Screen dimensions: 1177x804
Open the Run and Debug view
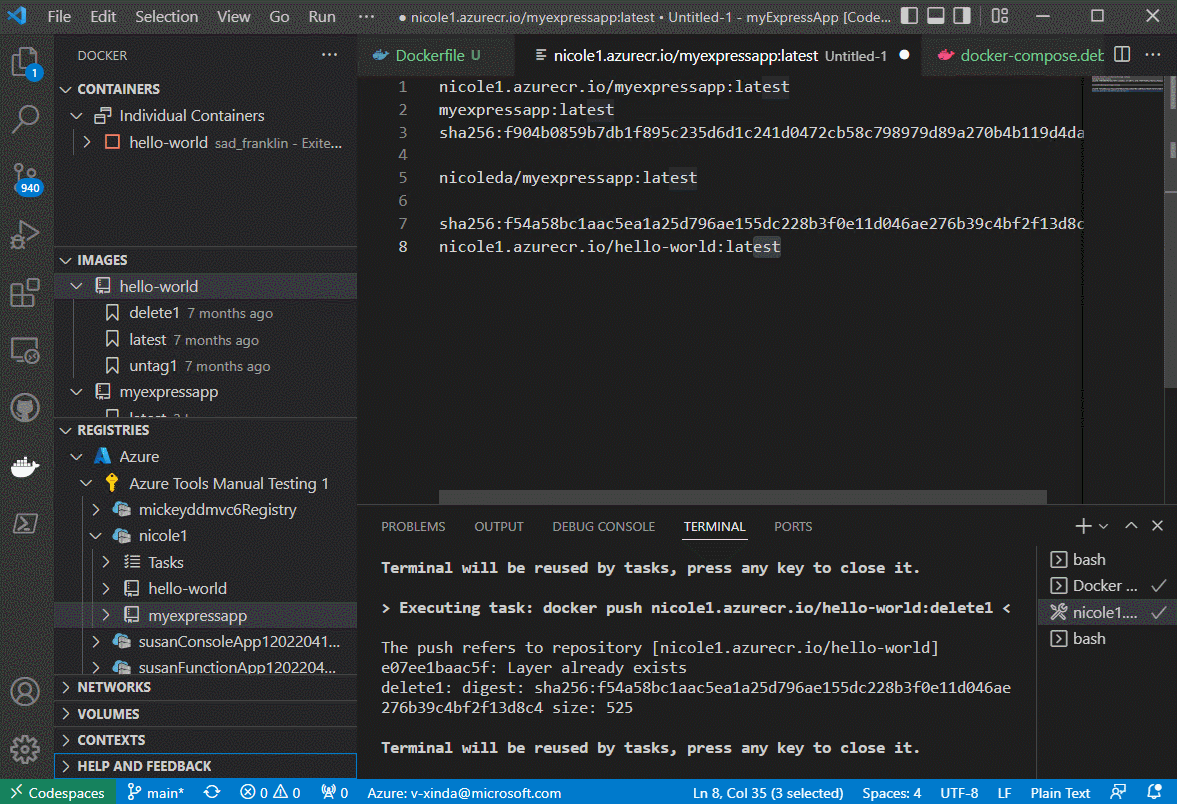coord(25,235)
